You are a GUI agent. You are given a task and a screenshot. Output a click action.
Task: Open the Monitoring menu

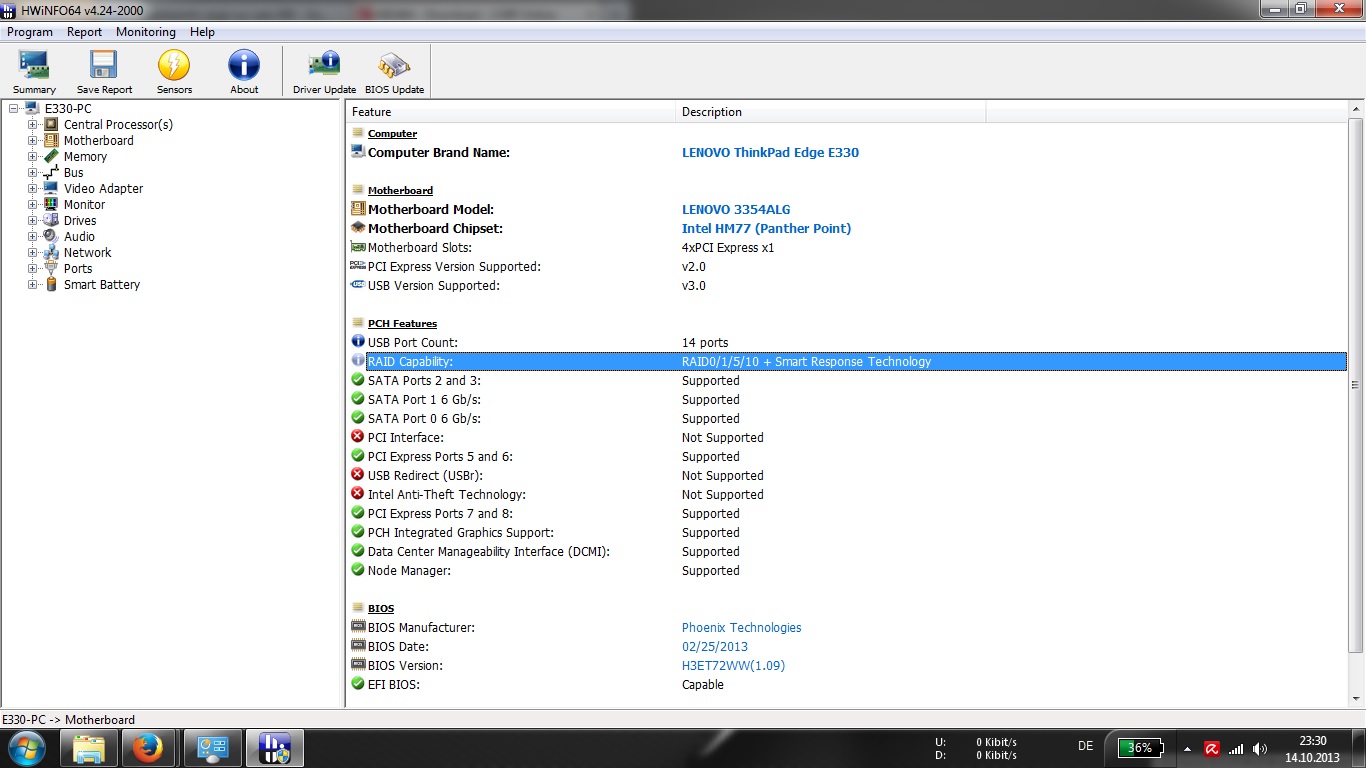[146, 32]
